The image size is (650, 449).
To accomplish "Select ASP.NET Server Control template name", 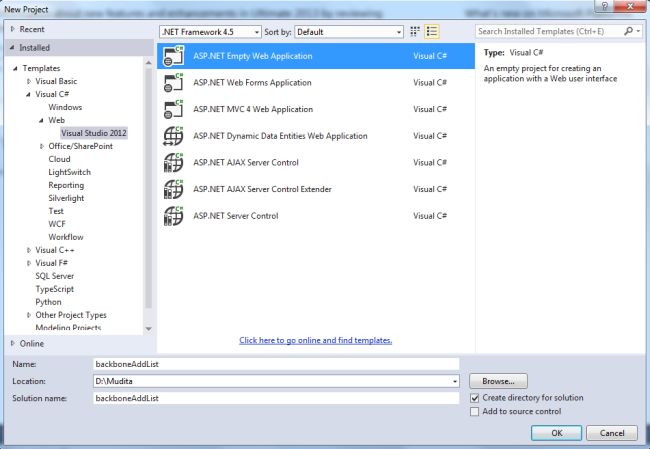I will pyautogui.click(x=235, y=216).
